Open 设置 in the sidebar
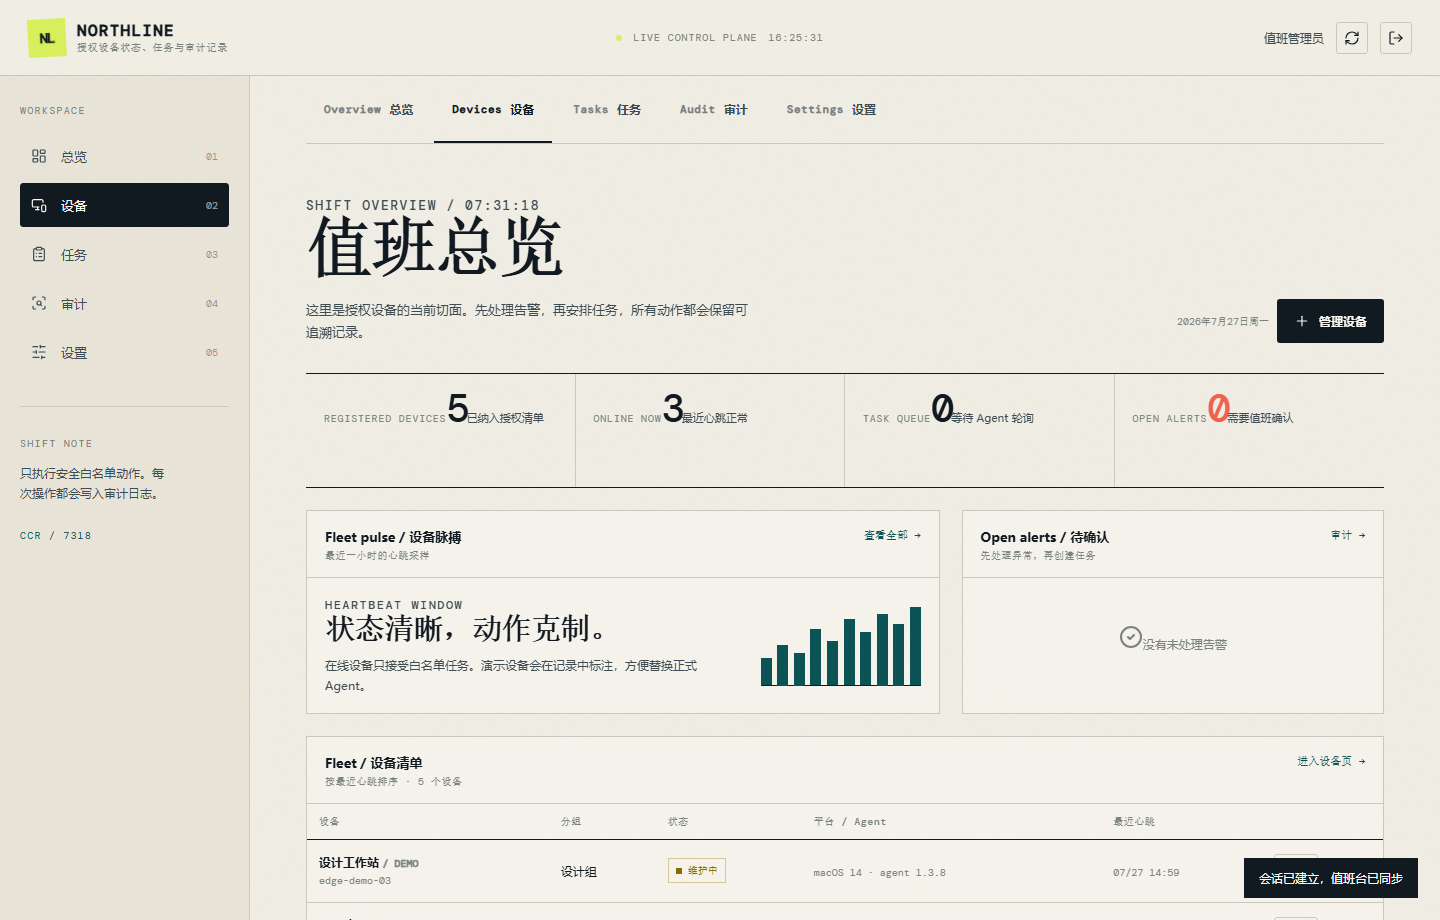This screenshot has height=920, width=1440. click(x=124, y=352)
